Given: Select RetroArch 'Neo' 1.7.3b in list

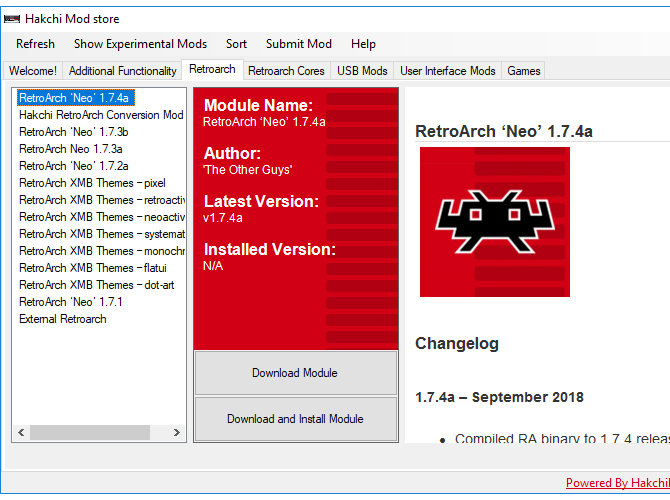Looking at the screenshot, I should click(74, 132).
